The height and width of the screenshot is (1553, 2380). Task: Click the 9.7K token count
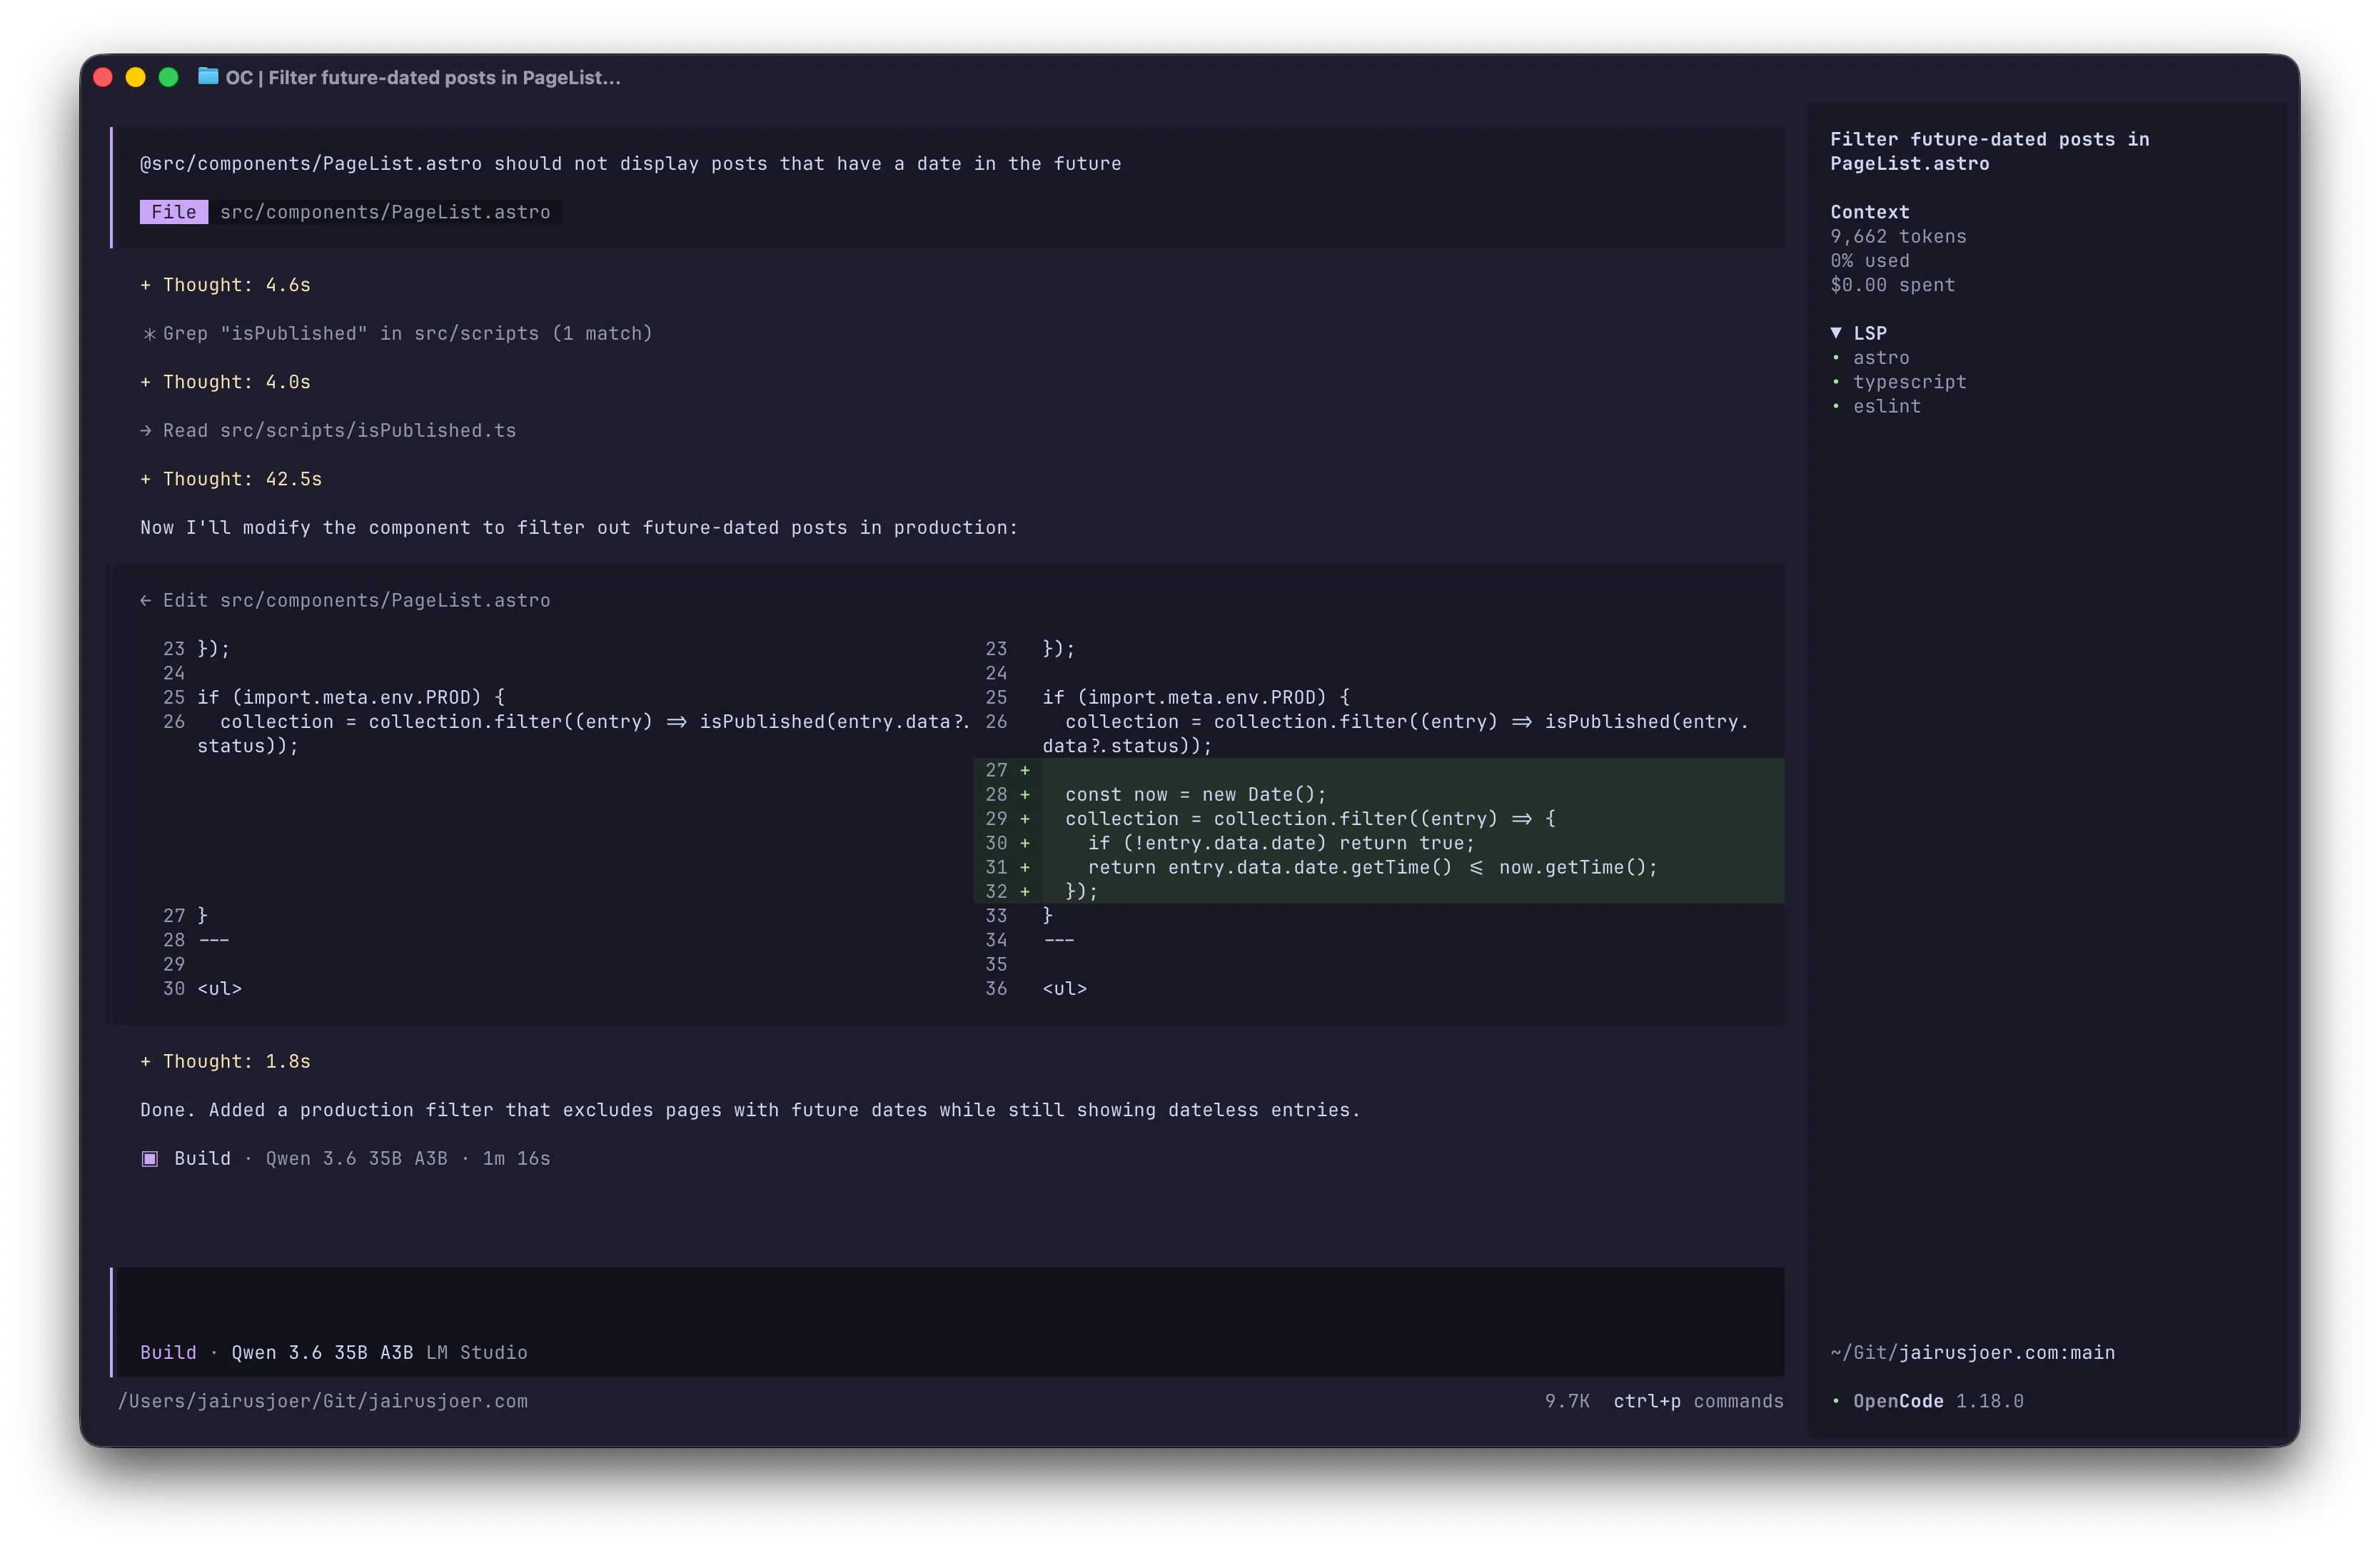[1567, 1401]
